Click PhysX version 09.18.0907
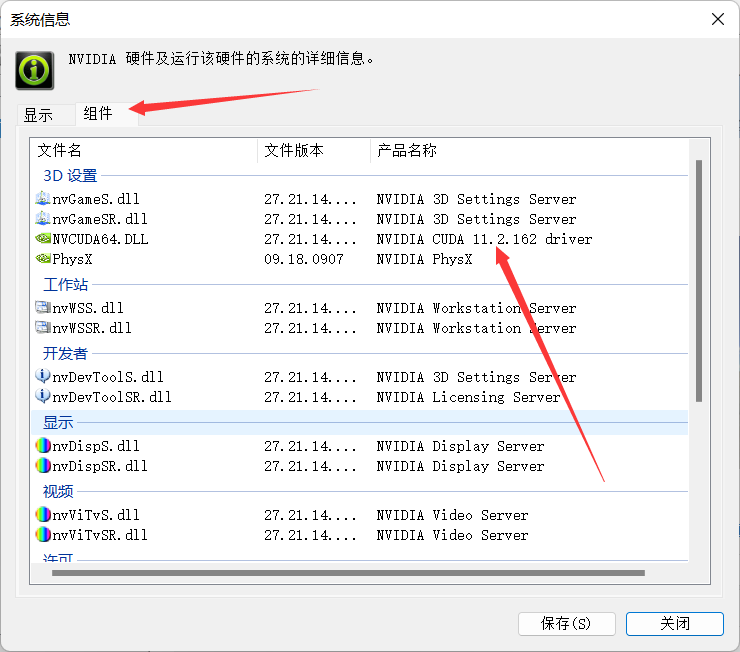The height and width of the screenshot is (652, 740). pyautogui.click(x=303, y=259)
